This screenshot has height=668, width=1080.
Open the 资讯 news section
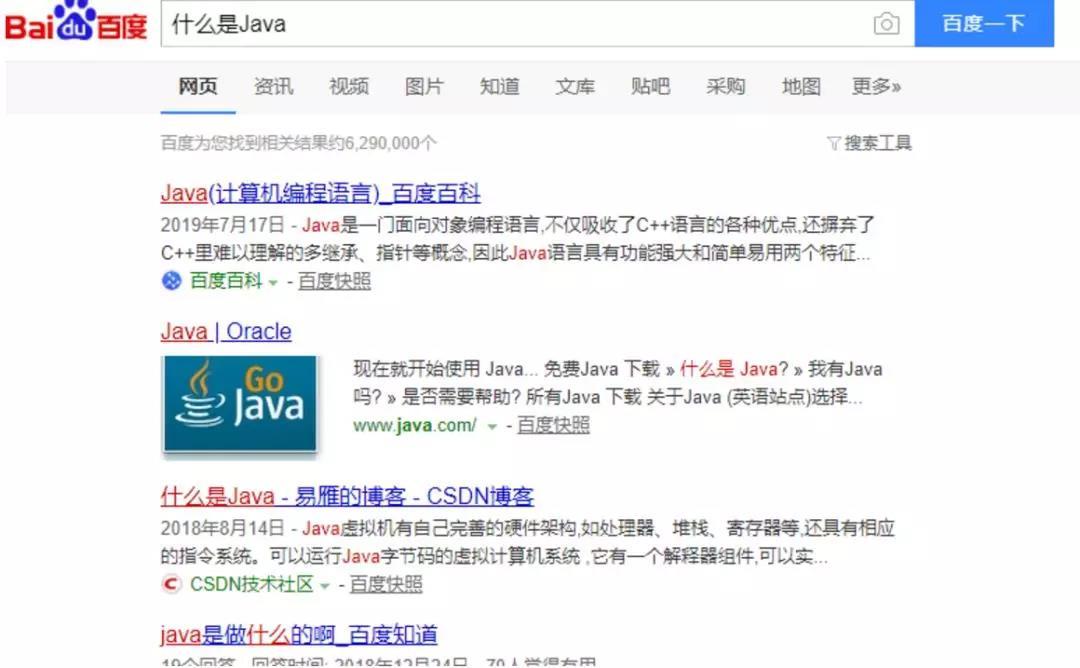[x=273, y=87]
